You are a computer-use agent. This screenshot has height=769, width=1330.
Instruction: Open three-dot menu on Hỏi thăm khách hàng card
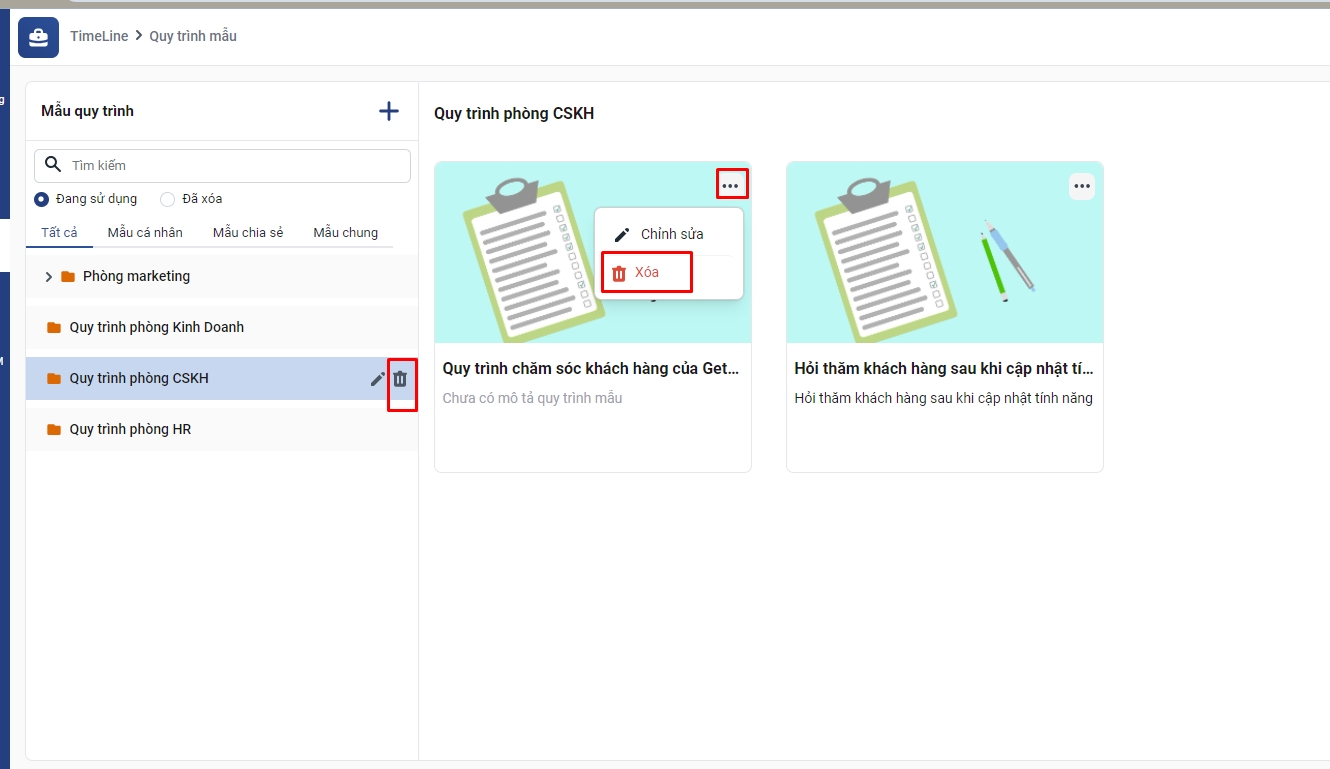point(1081,186)
